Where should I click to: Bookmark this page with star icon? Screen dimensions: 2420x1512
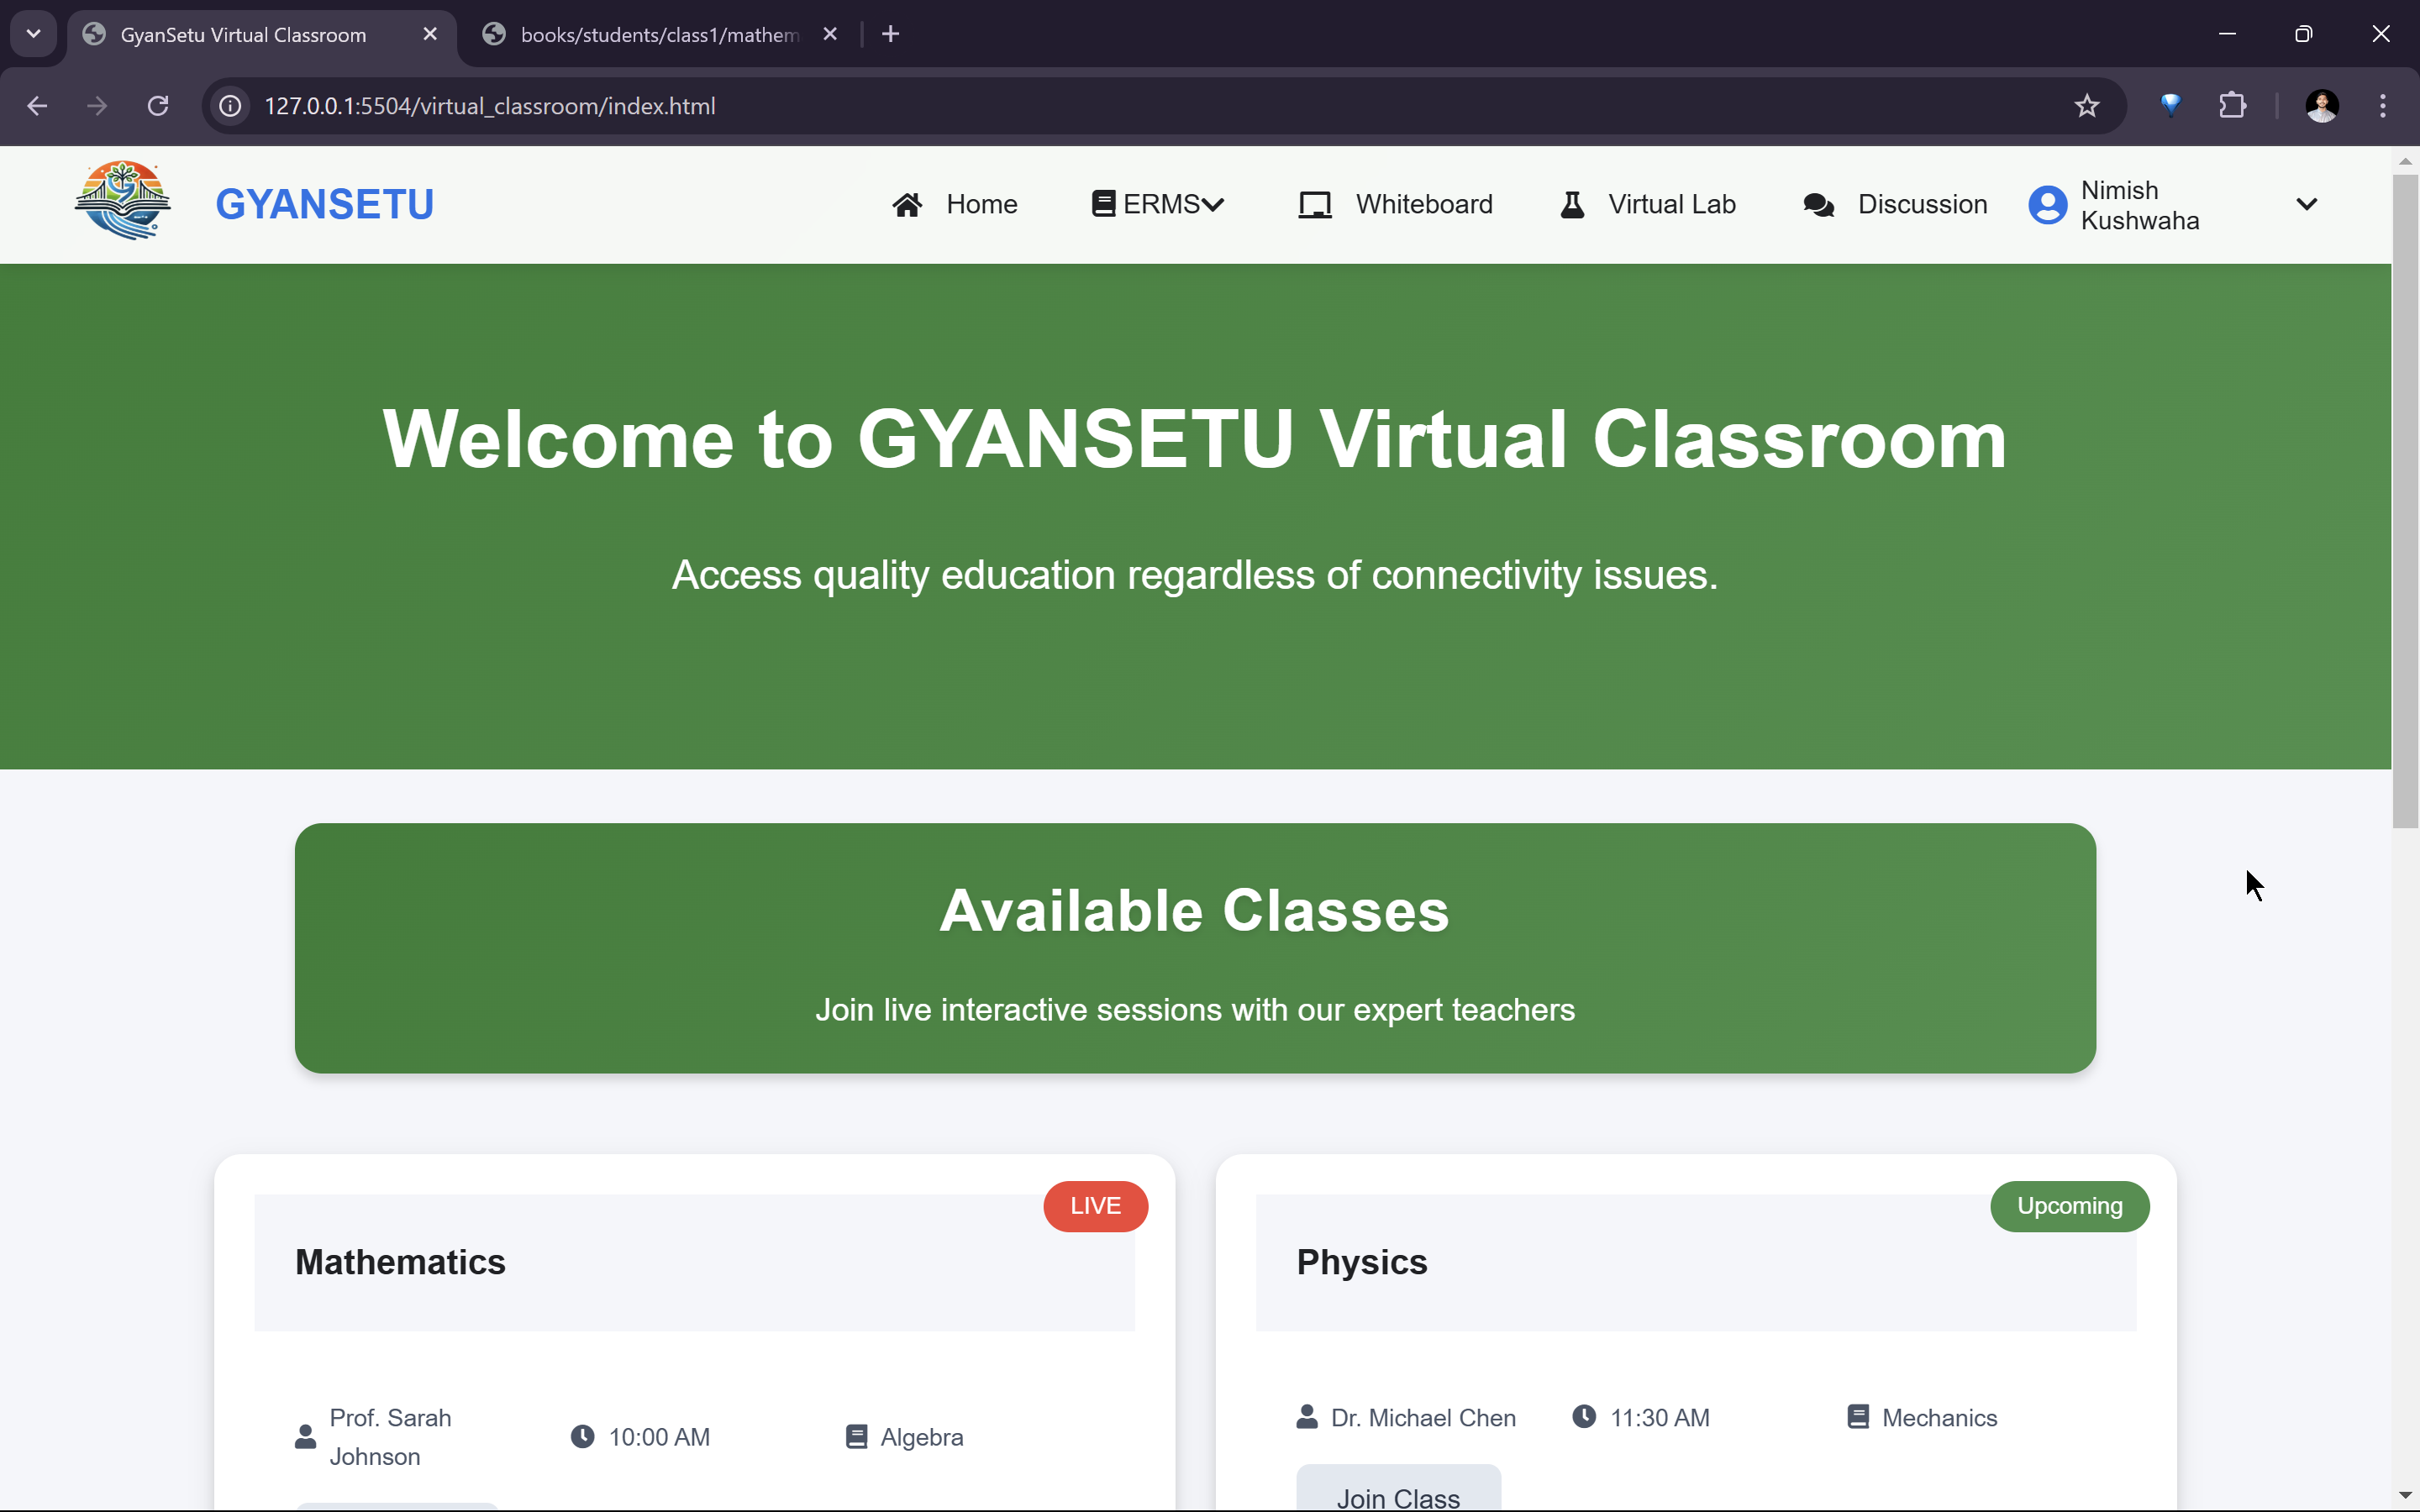[2086, 106]
